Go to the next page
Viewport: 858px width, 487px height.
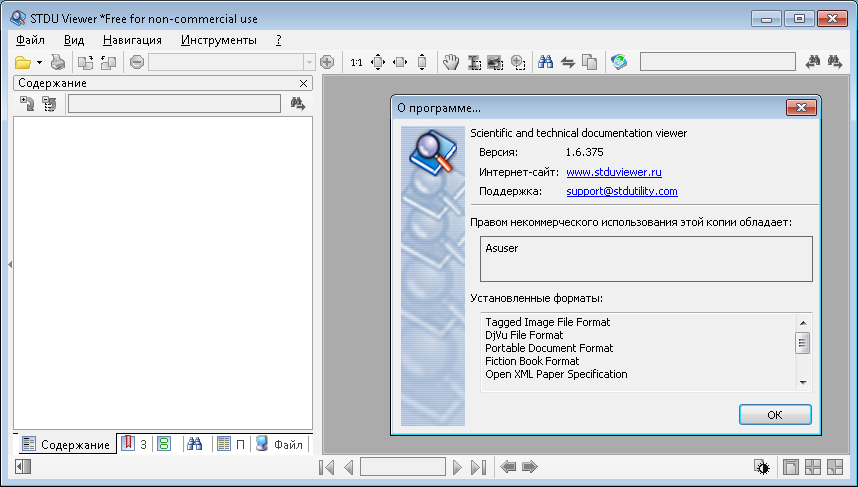(457, 467)
